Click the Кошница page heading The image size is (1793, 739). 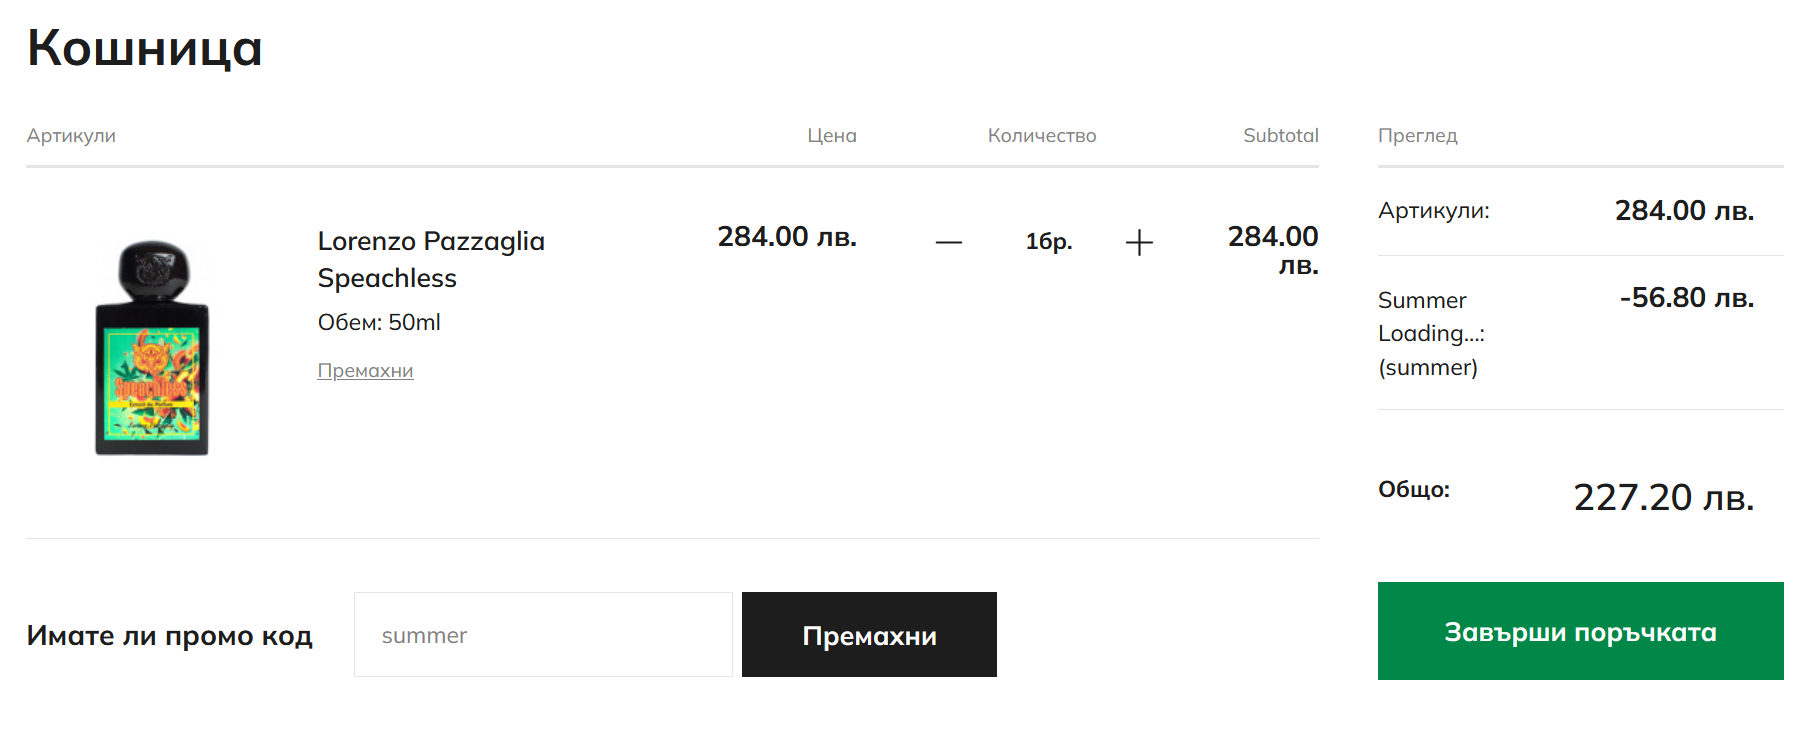coord(145,48)
